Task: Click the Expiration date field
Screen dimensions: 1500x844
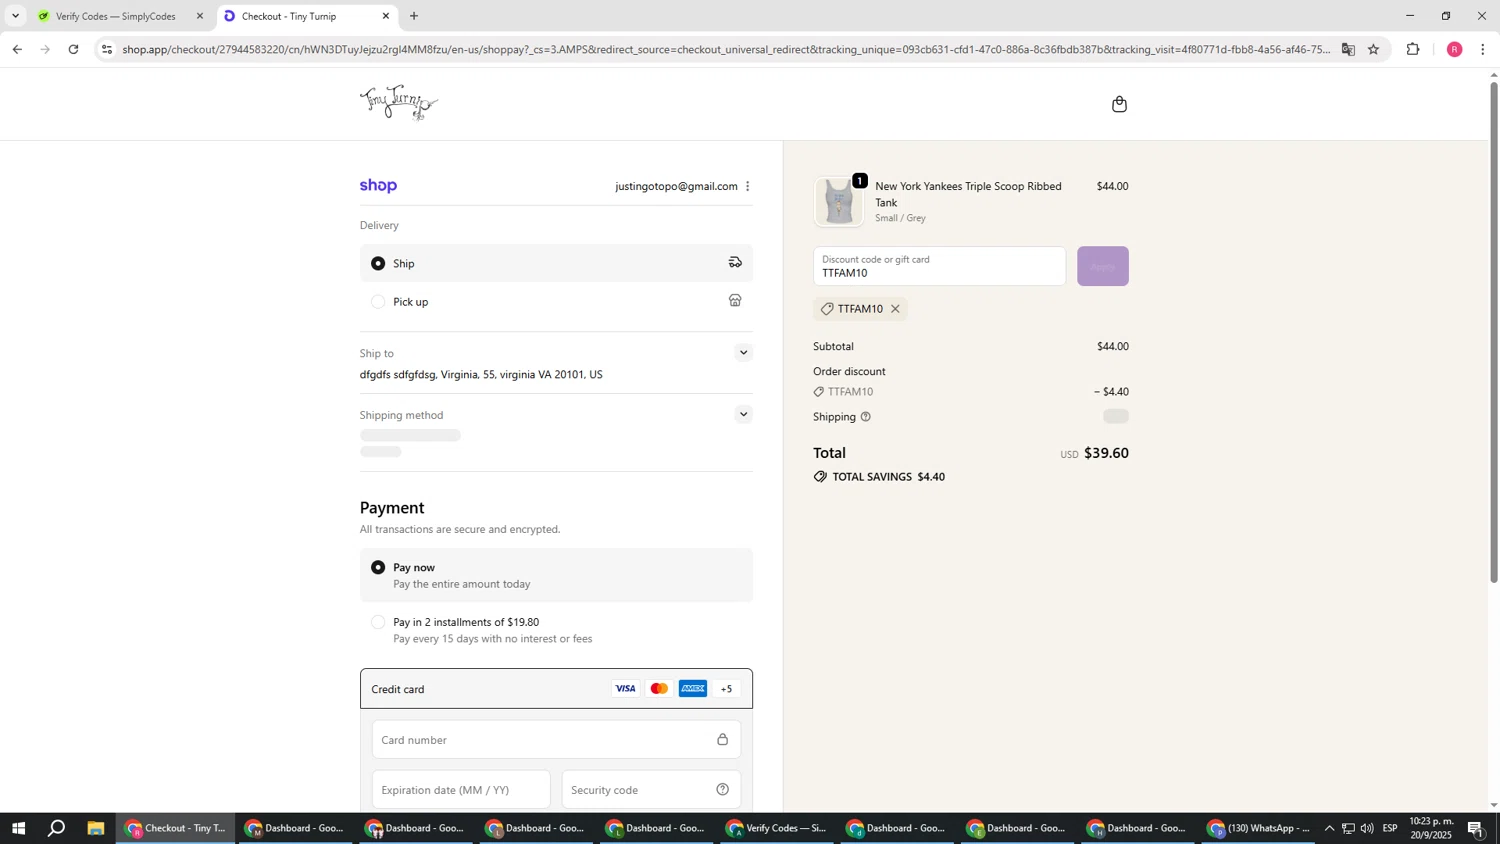Action: 461,790
